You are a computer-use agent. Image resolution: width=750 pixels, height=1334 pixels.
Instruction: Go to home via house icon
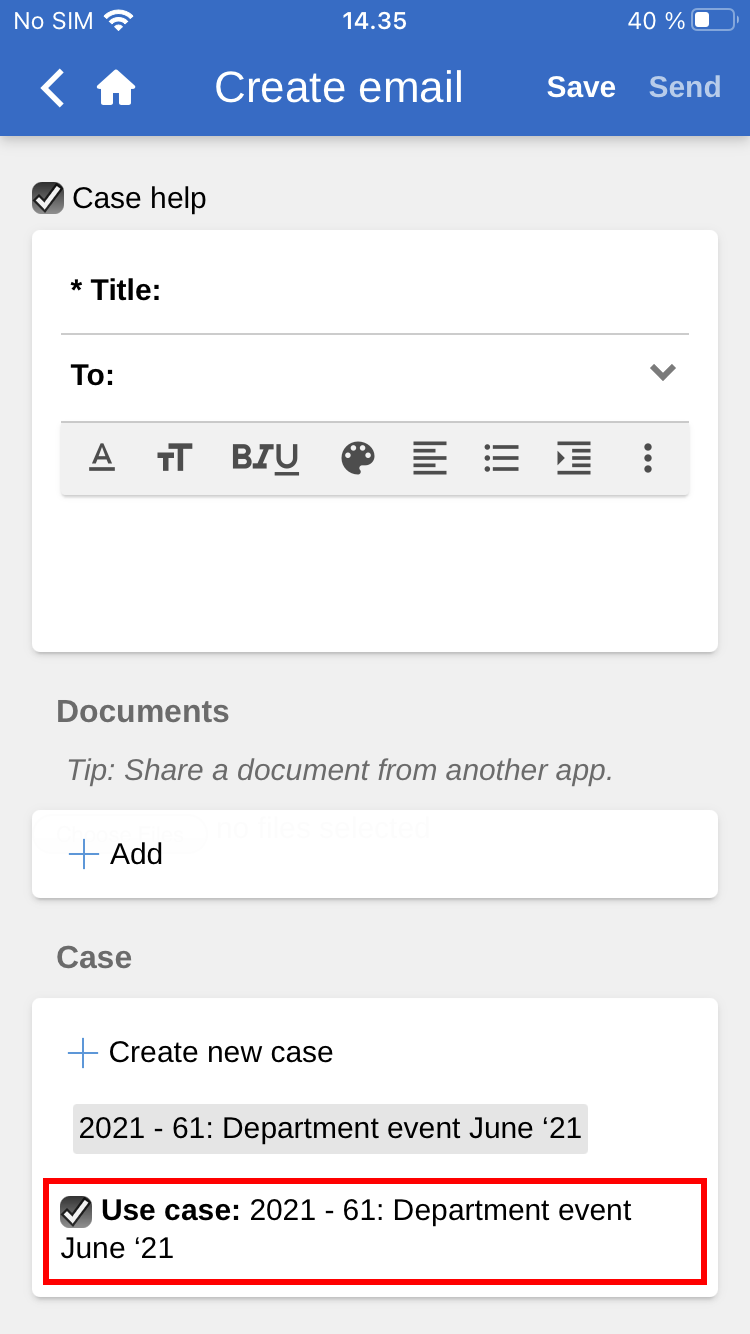(x=116, y=88)
